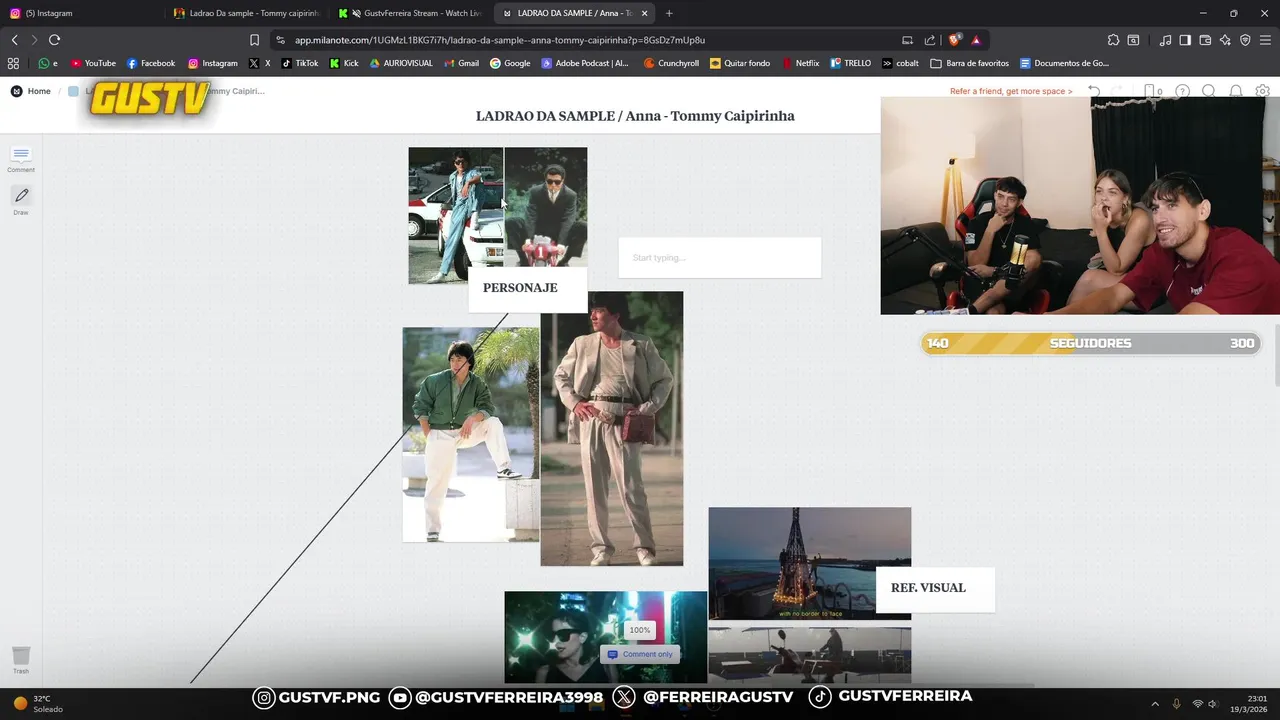The height and width of the screenshot is (720, 1280).
Task: Click the Start typing note field
Action: point(720,258)
